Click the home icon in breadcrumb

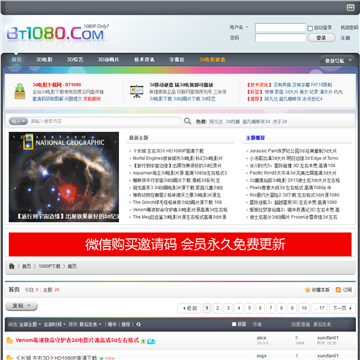pyautogui.click(x=12, y=266)
